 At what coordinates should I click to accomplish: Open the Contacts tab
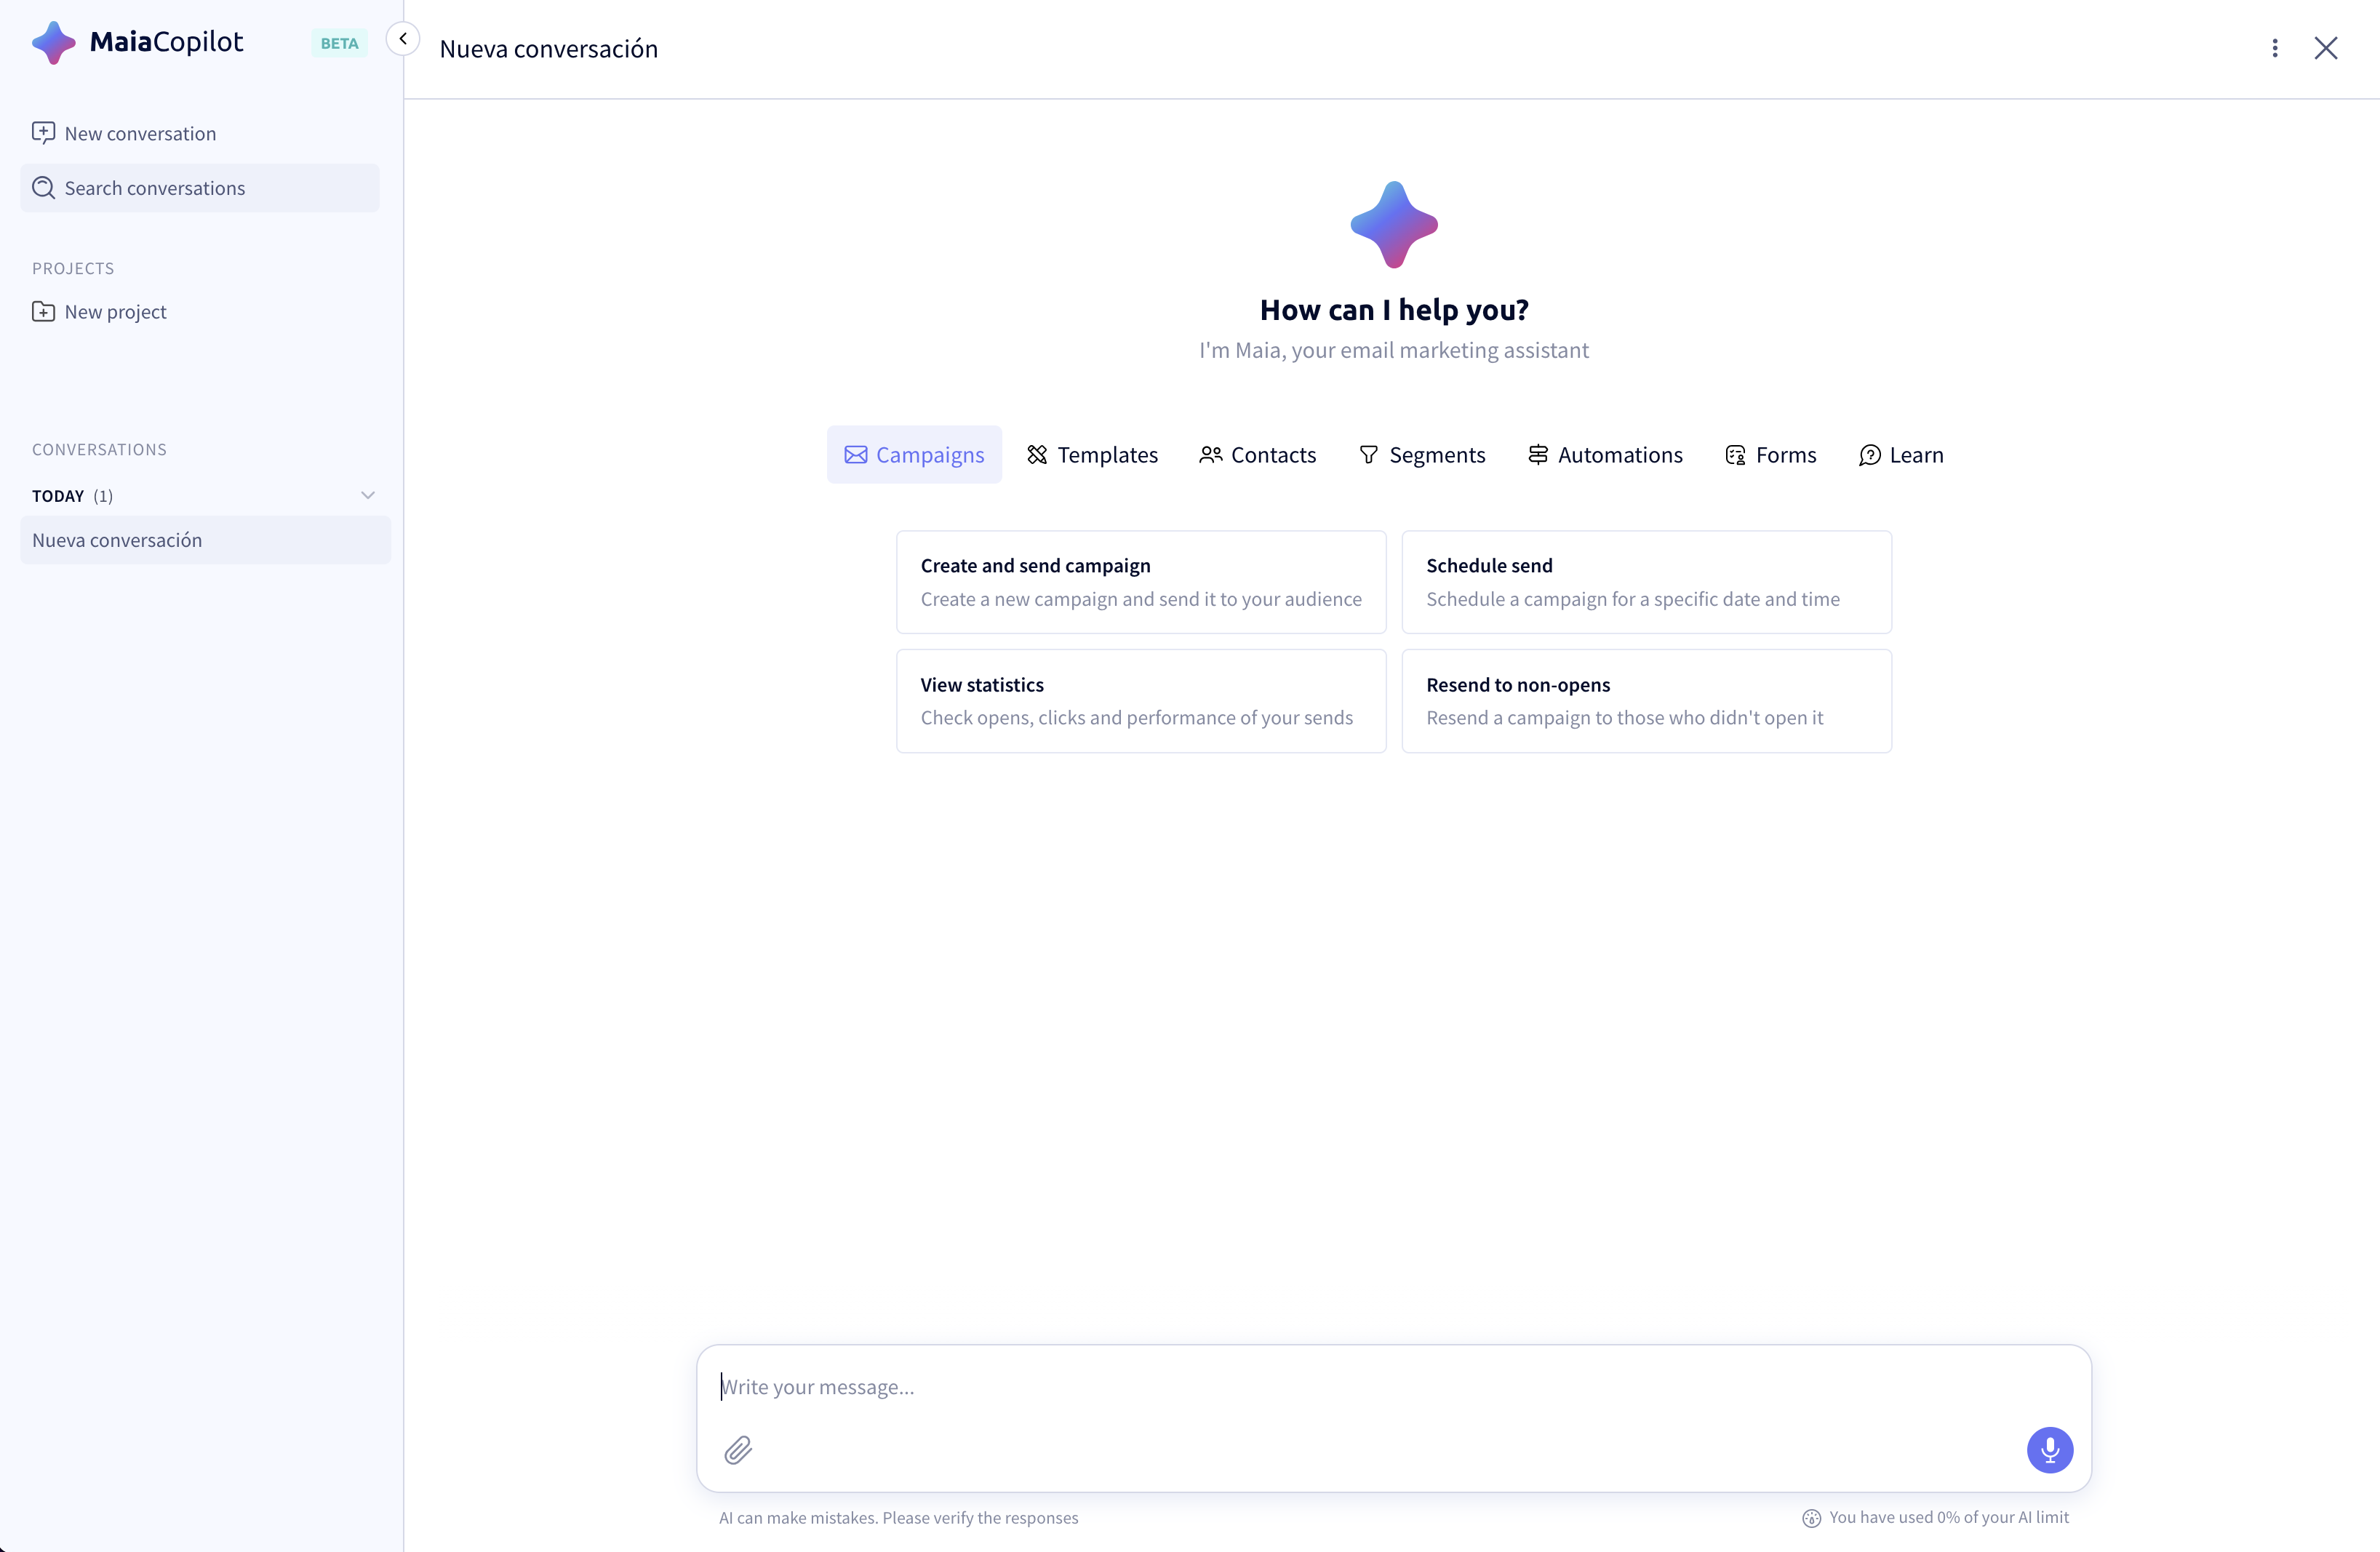coord(1258,455)
